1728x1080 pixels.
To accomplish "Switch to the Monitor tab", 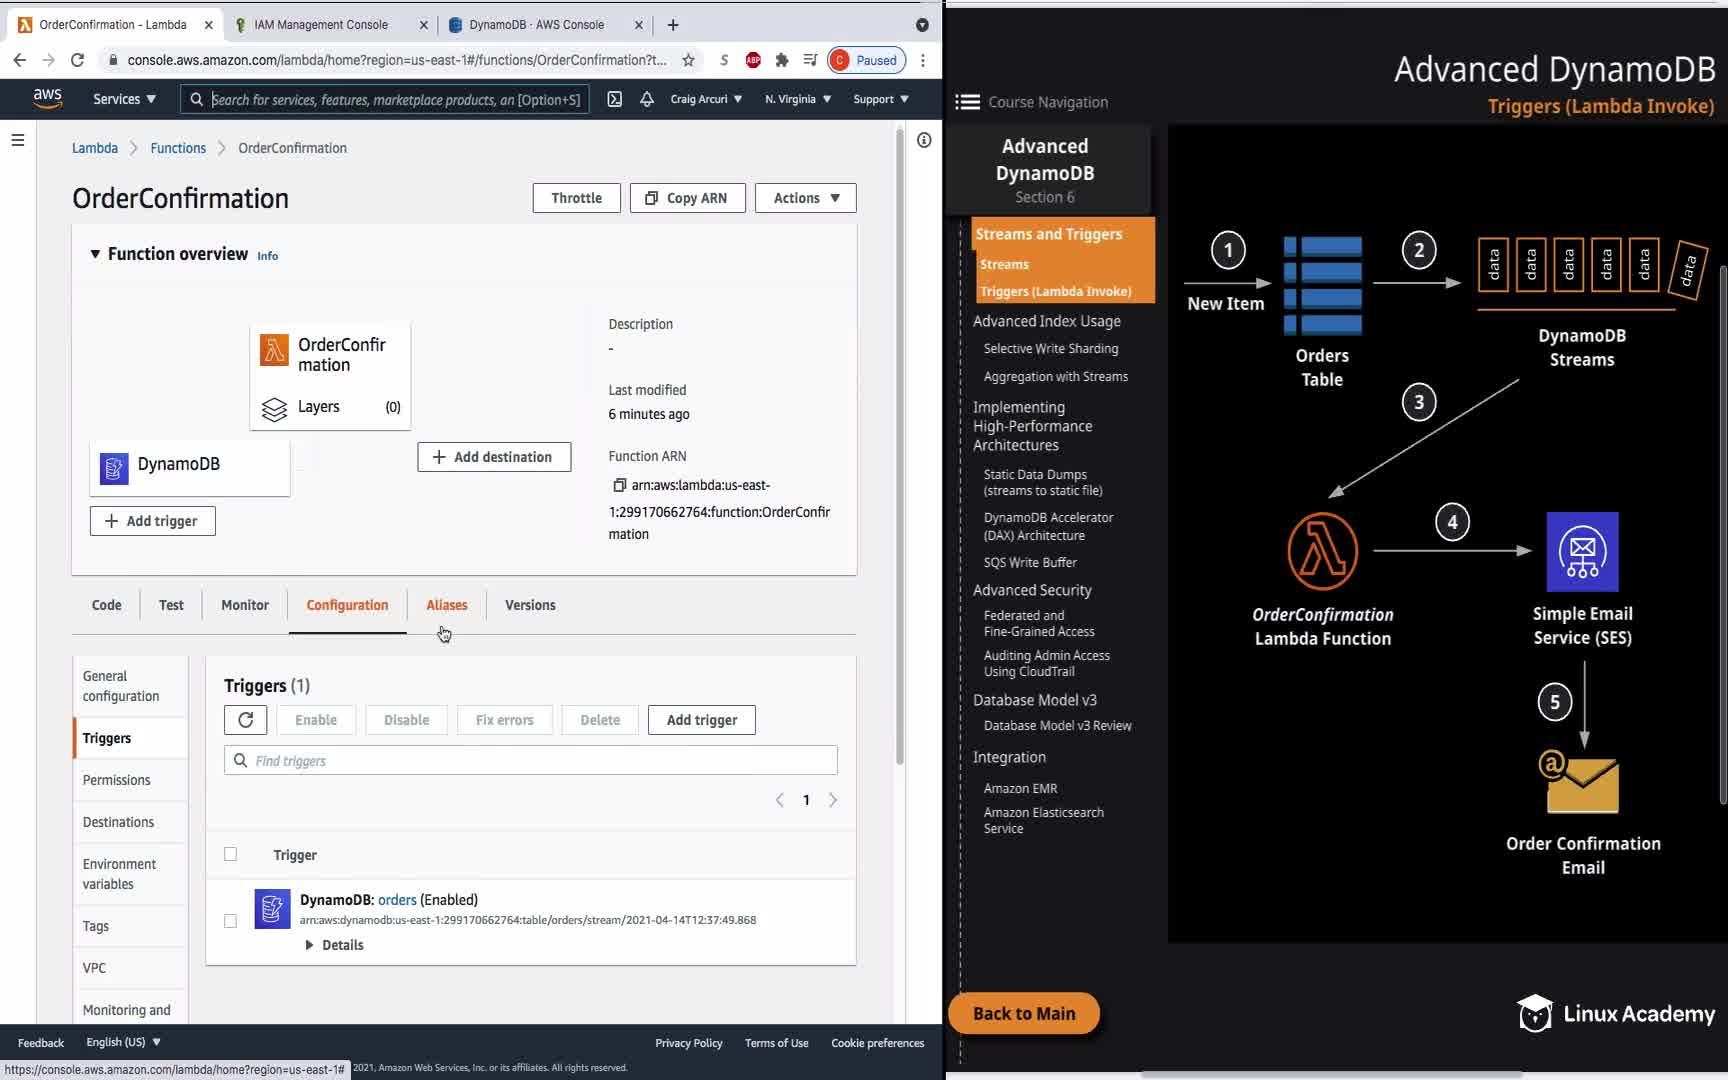I will (x=245, y=605).
